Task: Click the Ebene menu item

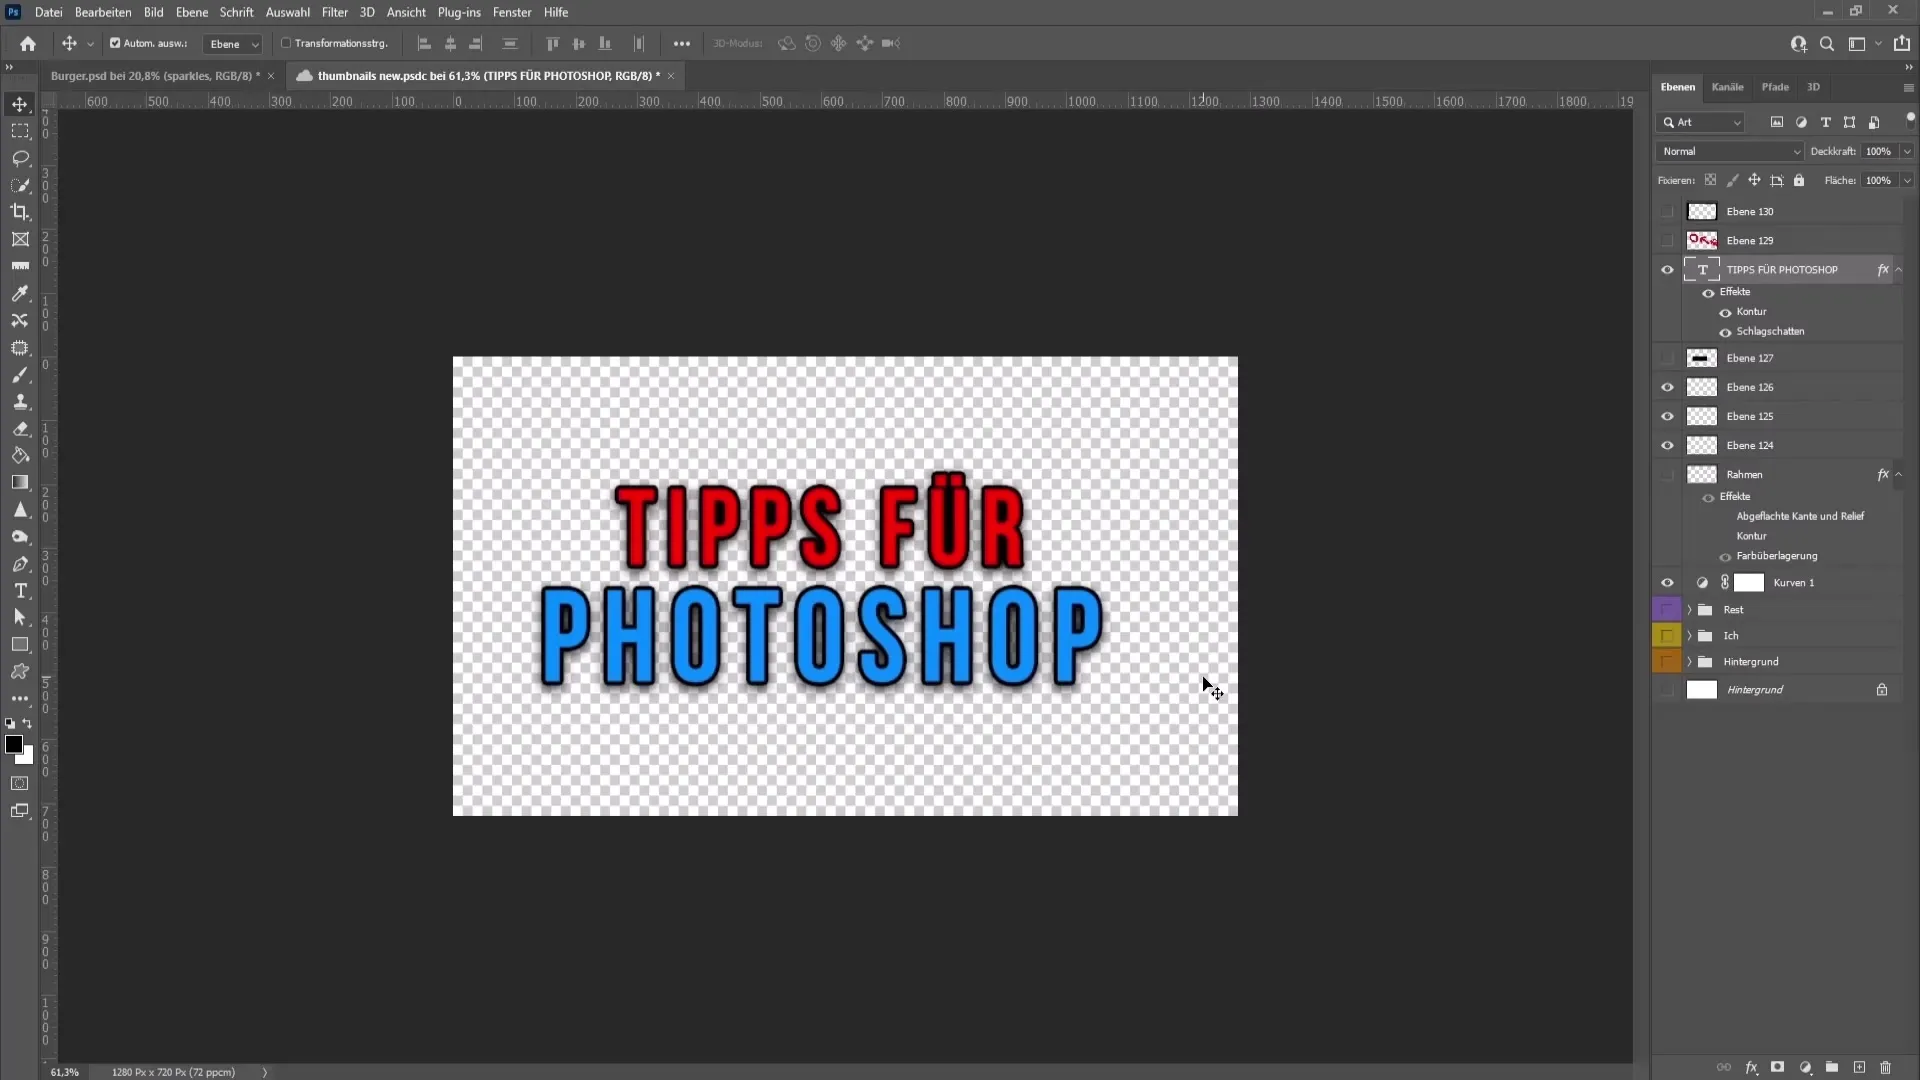Action: click(190, 12)
